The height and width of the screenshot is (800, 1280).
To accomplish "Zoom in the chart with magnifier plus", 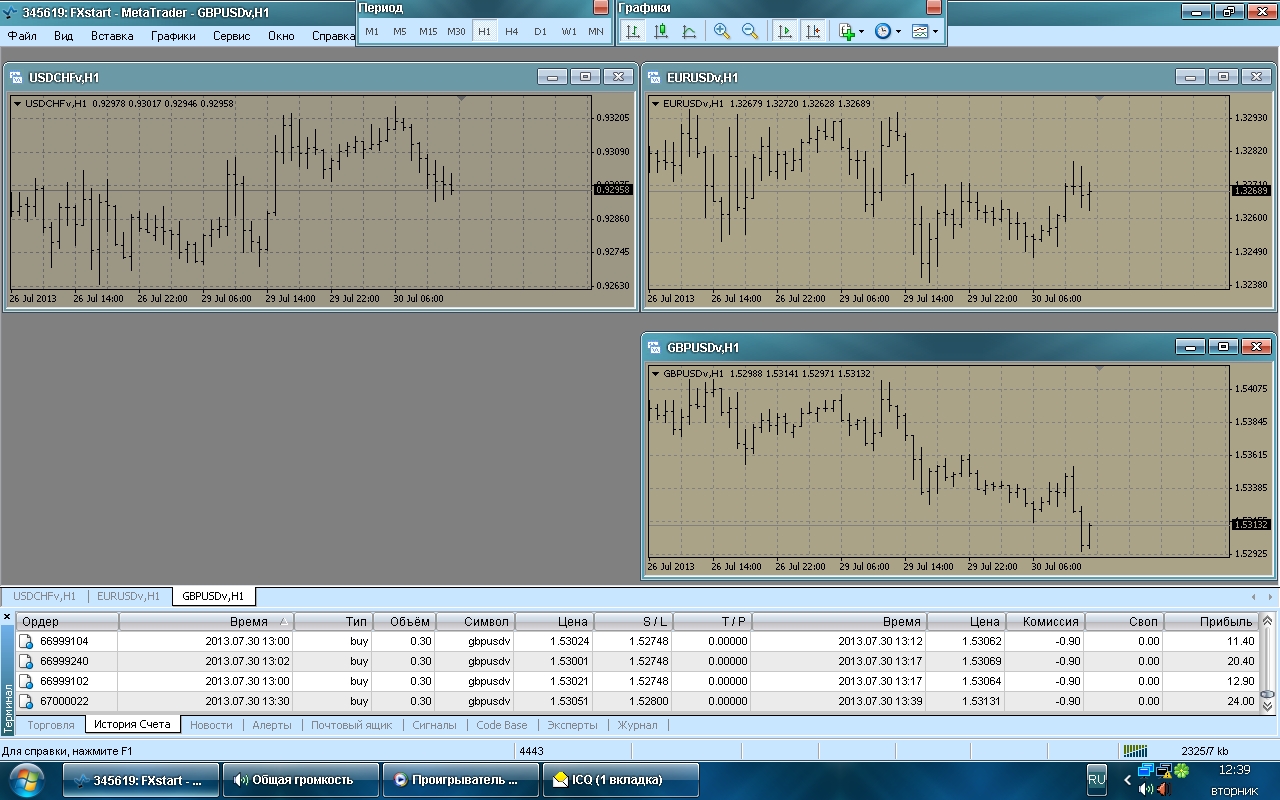I will 722,31.
